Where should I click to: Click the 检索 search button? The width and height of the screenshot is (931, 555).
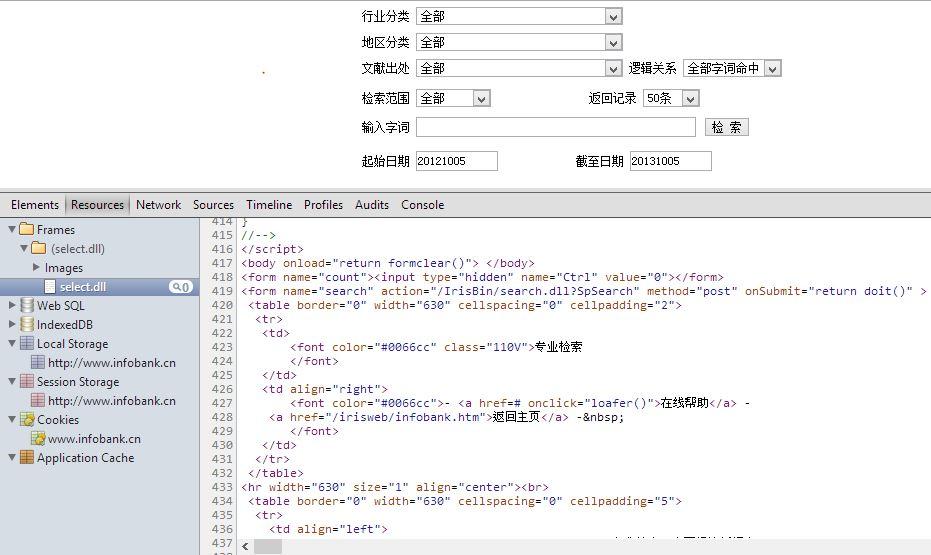point(727,127)
